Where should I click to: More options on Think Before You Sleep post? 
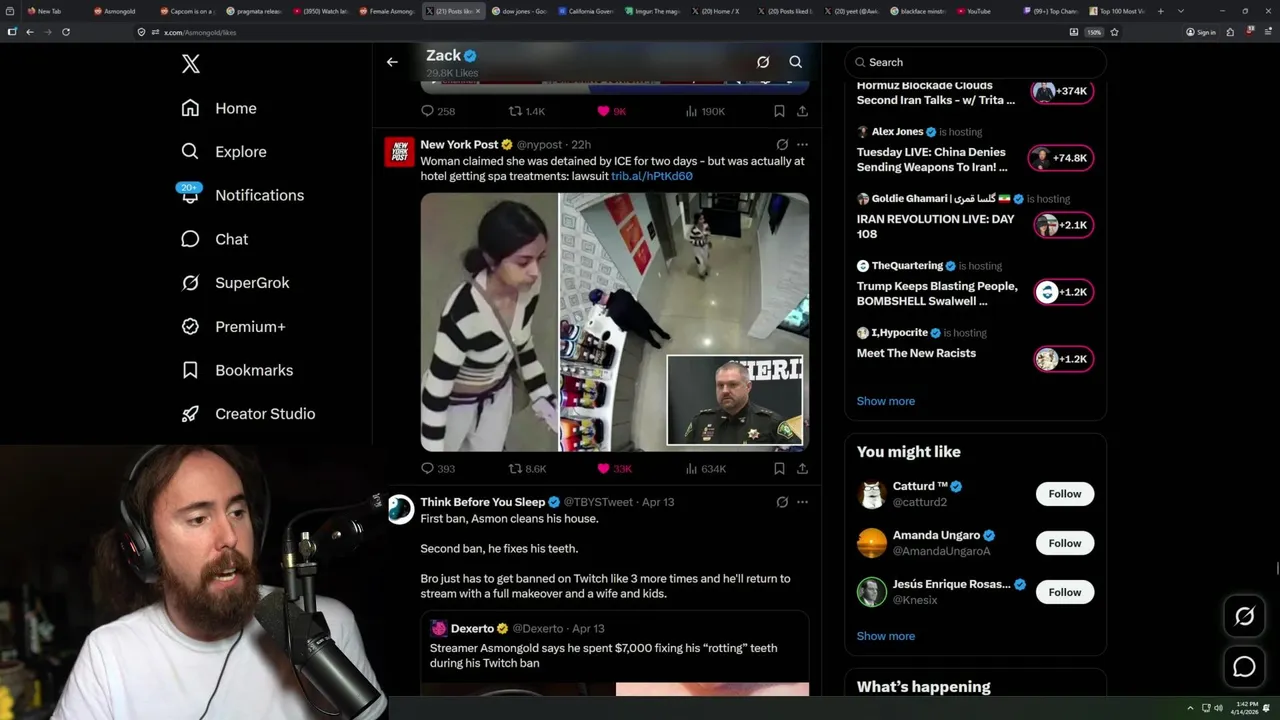coord(802,502)
